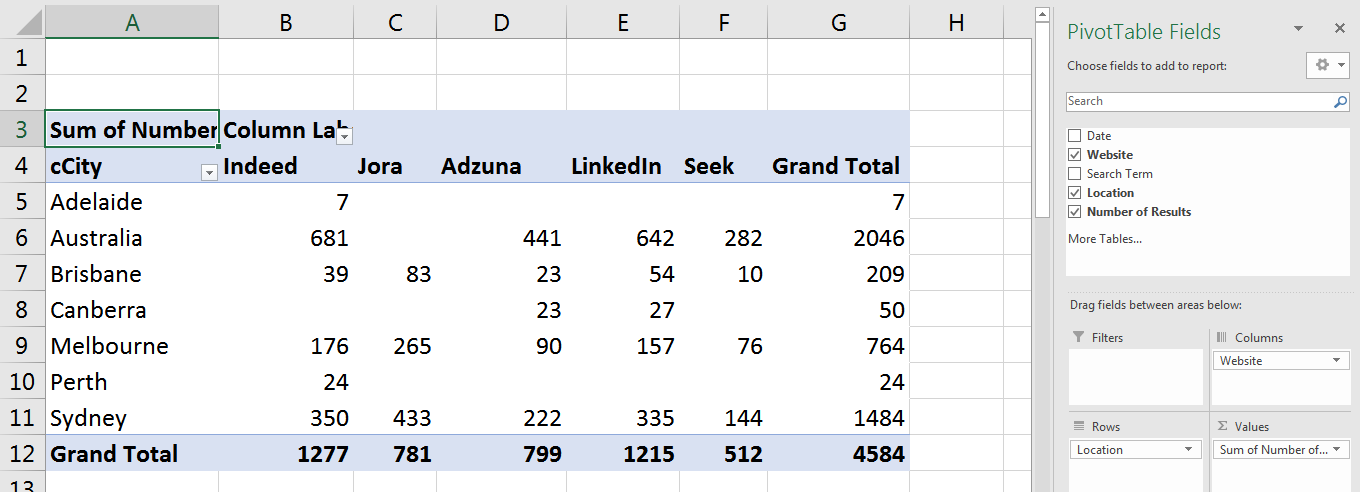
Task: Select the 'Brisbane' row label
Action: pyautogui.click(x=132, y=273)
